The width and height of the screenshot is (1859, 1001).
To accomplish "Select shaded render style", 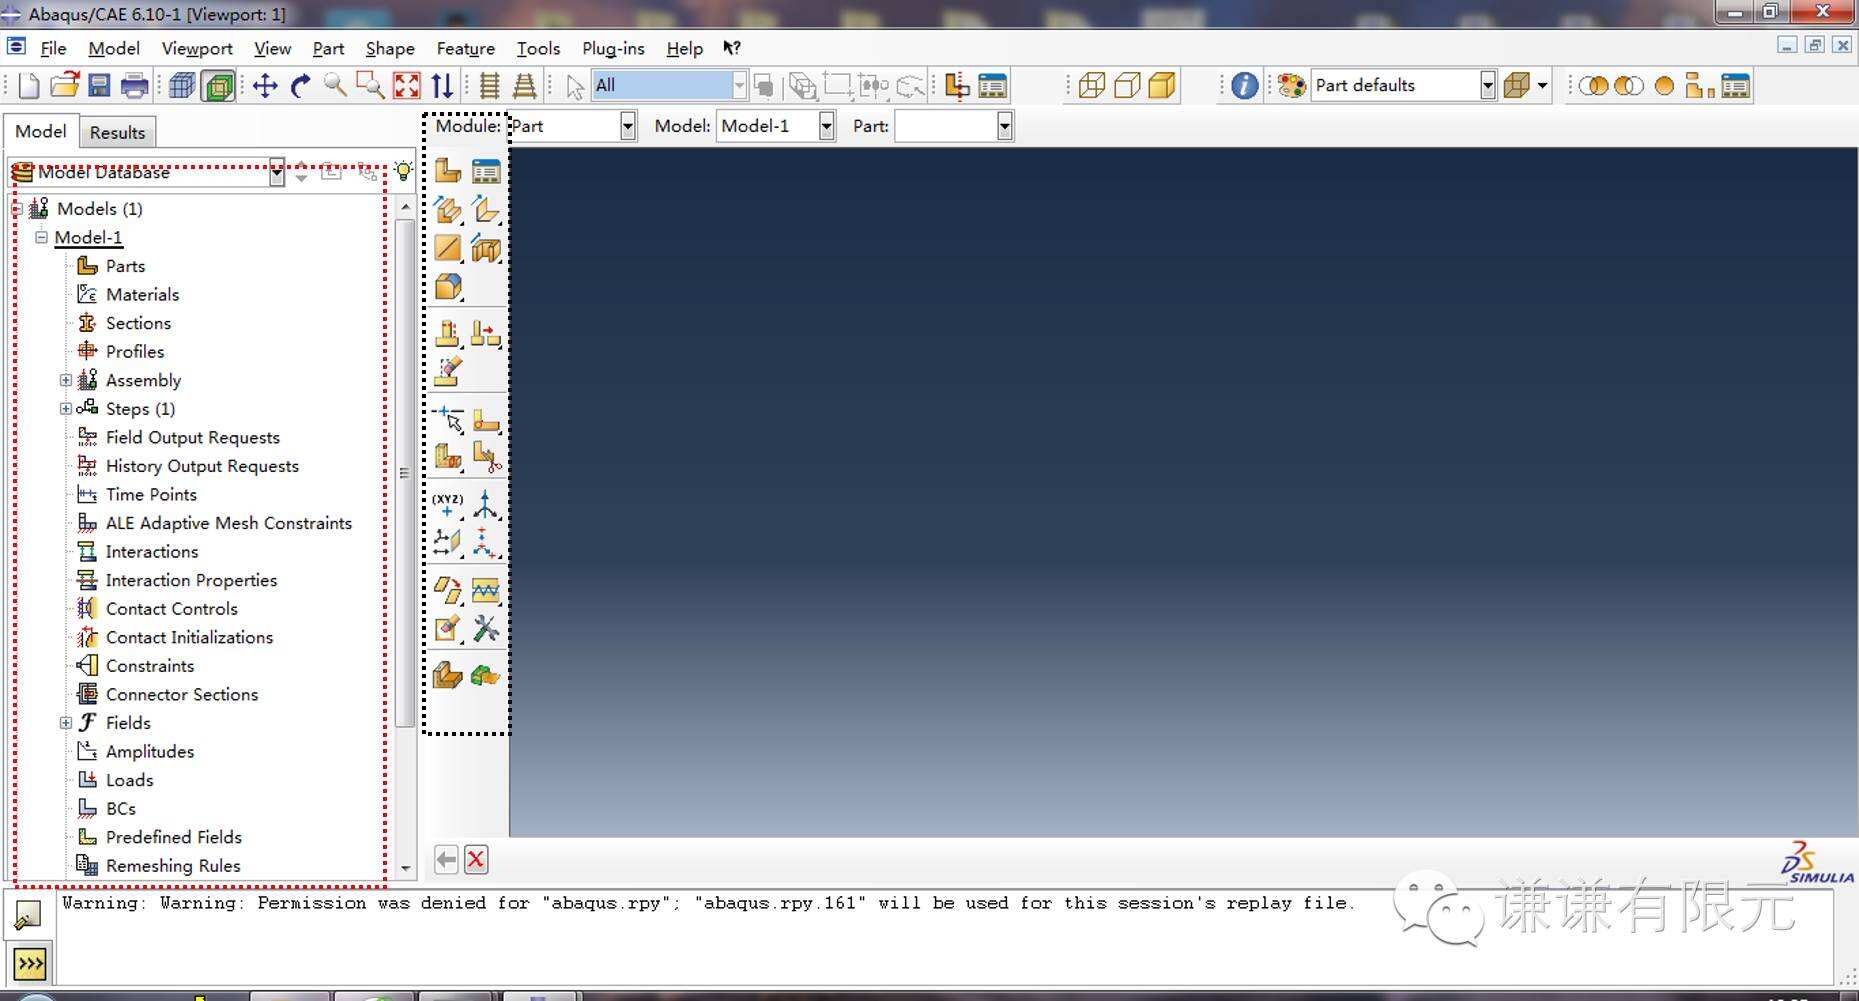I will (x=1162, y=86).
